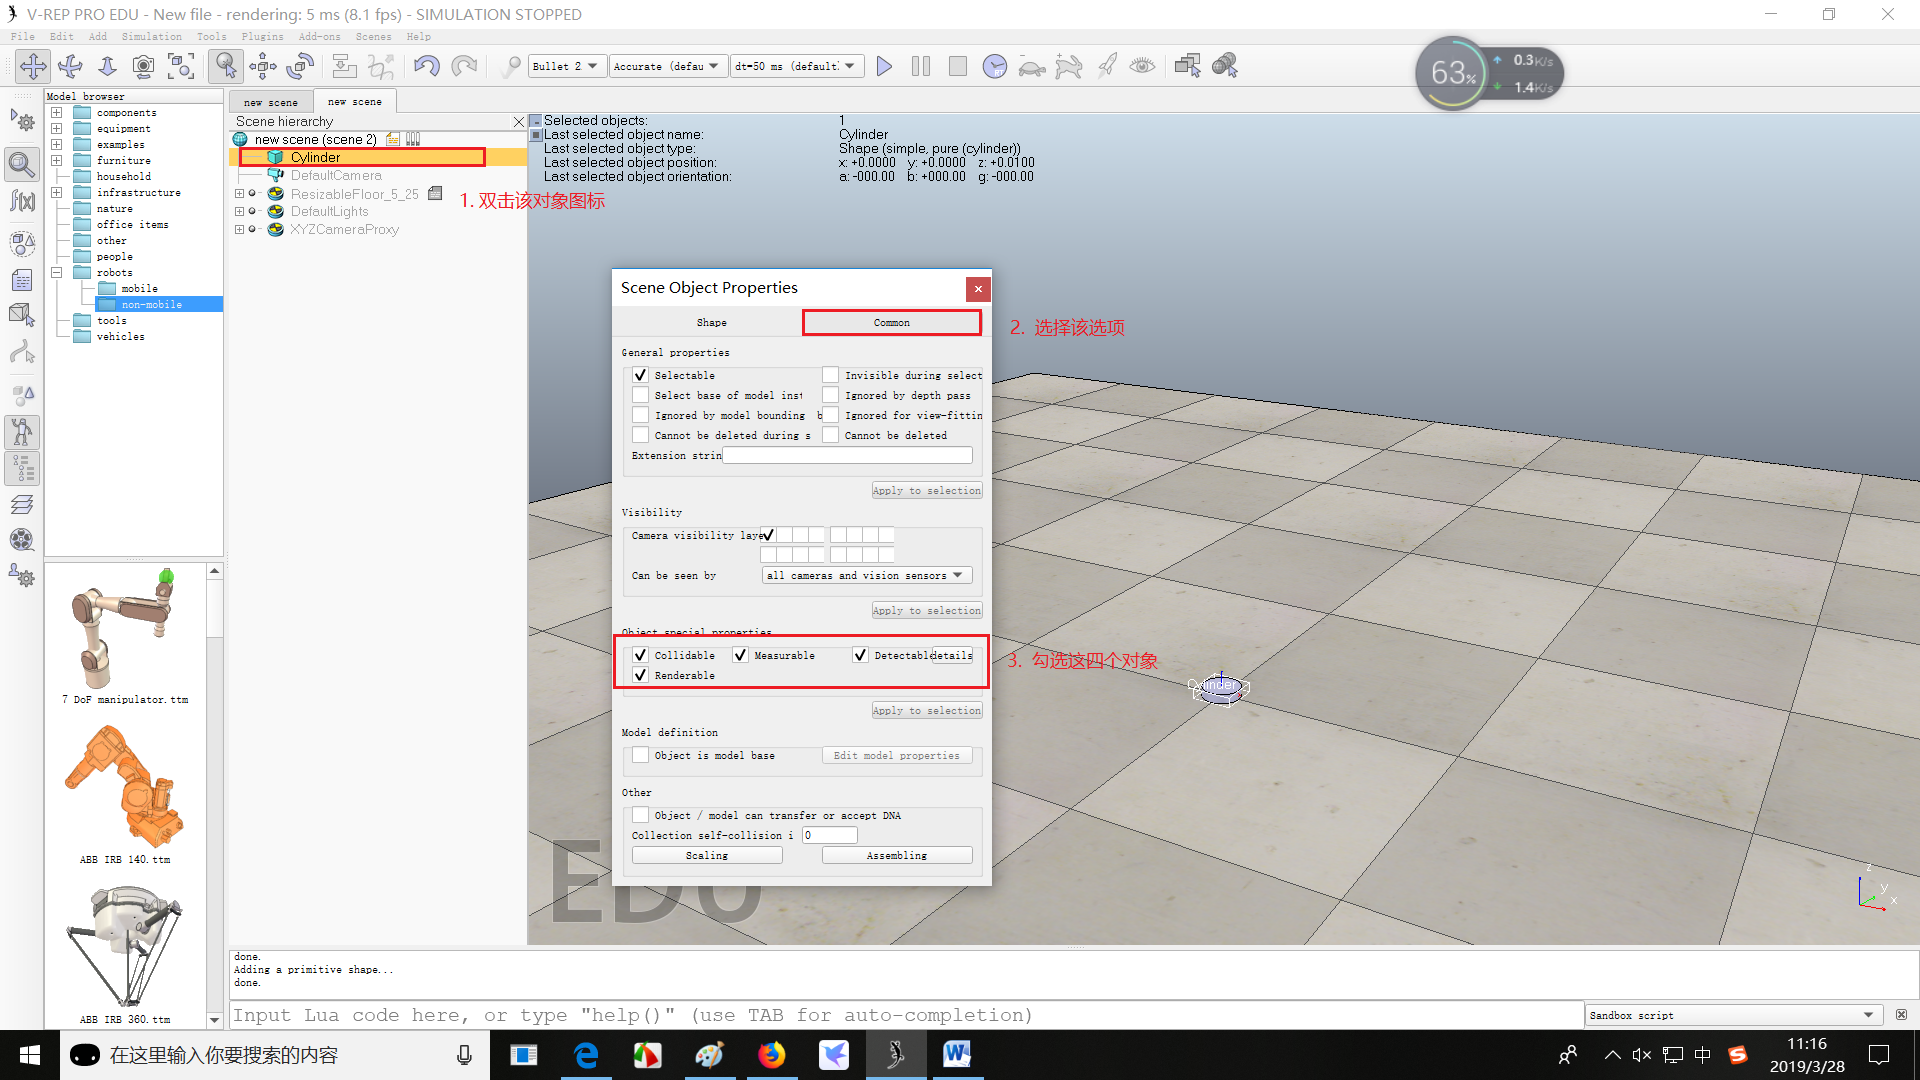Expand the components folder in the Model browser
This screenshot has width=1920, height=1080.
(x=57, y=112)
